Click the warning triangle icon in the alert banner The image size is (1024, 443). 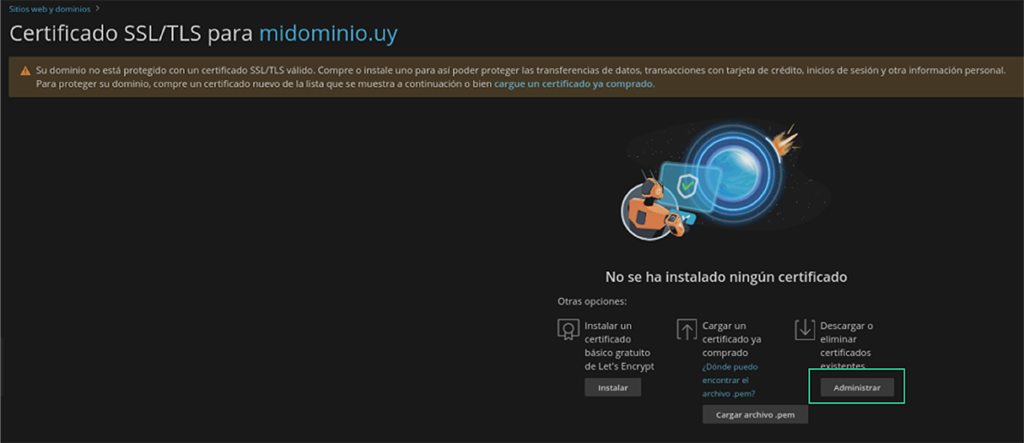(x=24, y=71)
